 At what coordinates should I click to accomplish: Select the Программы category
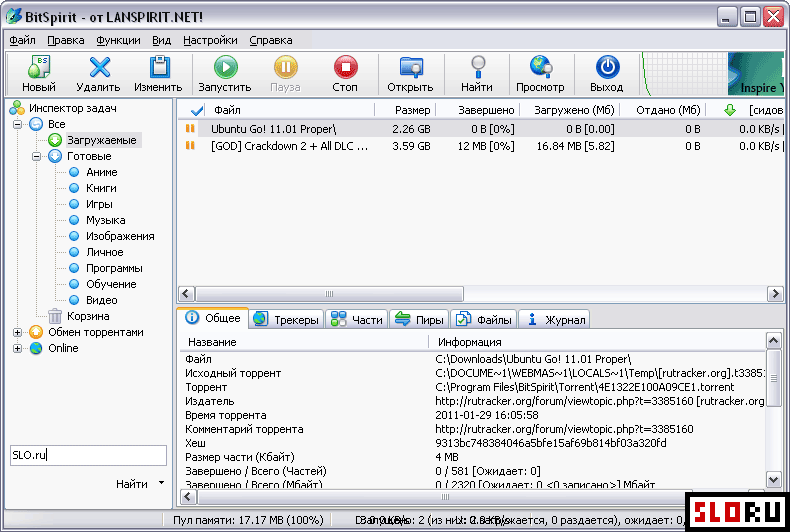pyautogui.click(x=114, y=269)
